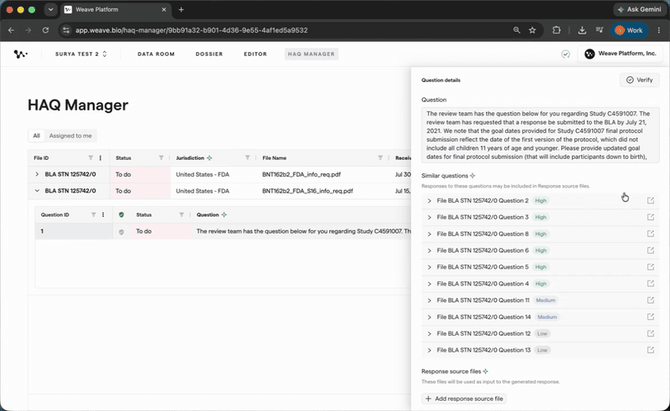Expand similar question Question 2
The width and height of the screenshot is (670, 411).
(x=429, y=201)
